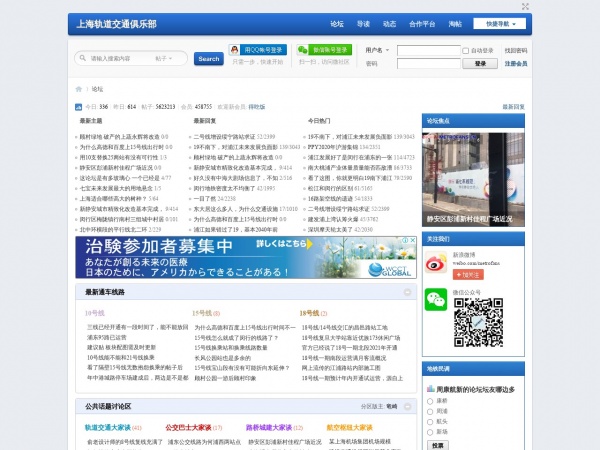Go to the 合作平台 navigation item

click(422, 23)
